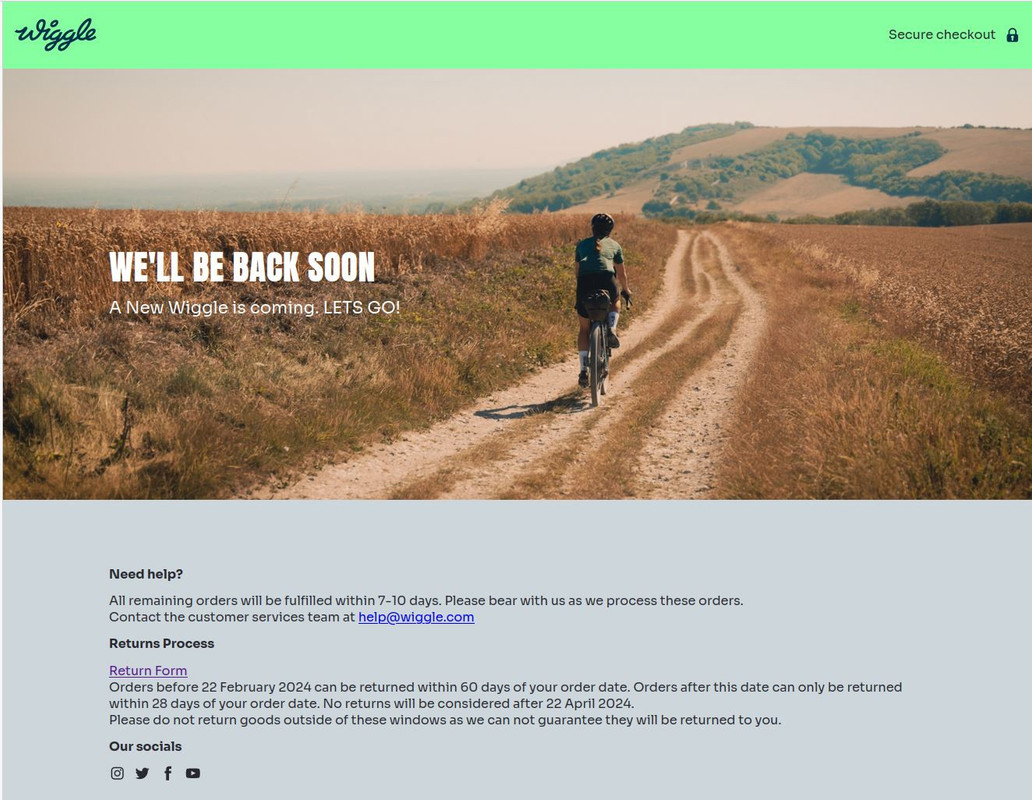1032x800 pixels.
Task: Click the padlock icon beside Secure checkout
Action: tap(1012, 35)
